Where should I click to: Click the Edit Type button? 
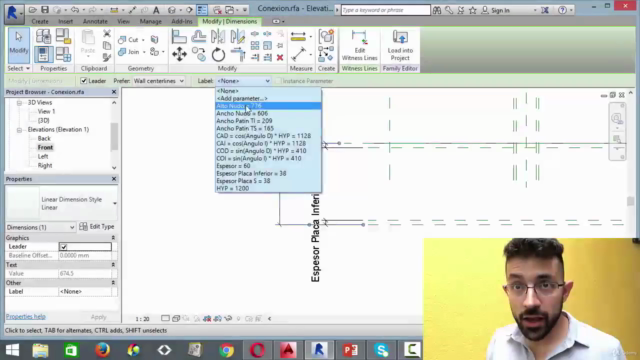click(x=97, y=227)
